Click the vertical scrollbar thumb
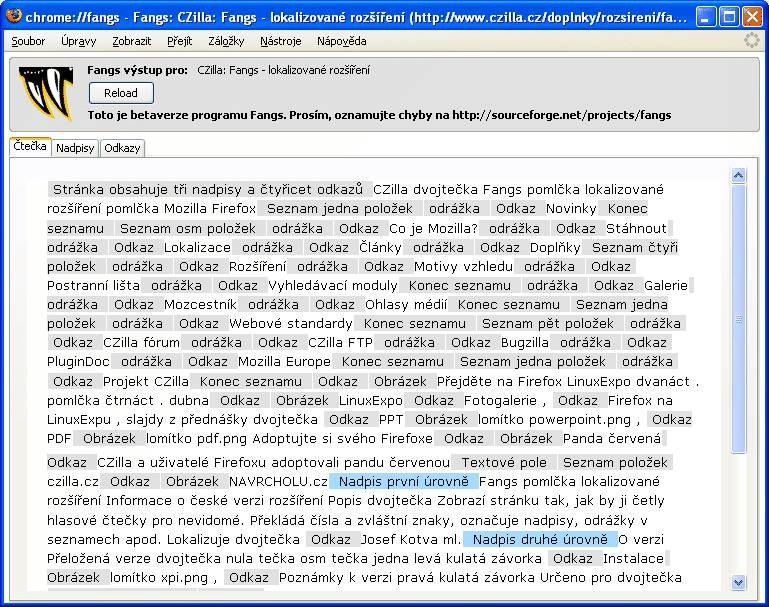 (x=739, y=319)
